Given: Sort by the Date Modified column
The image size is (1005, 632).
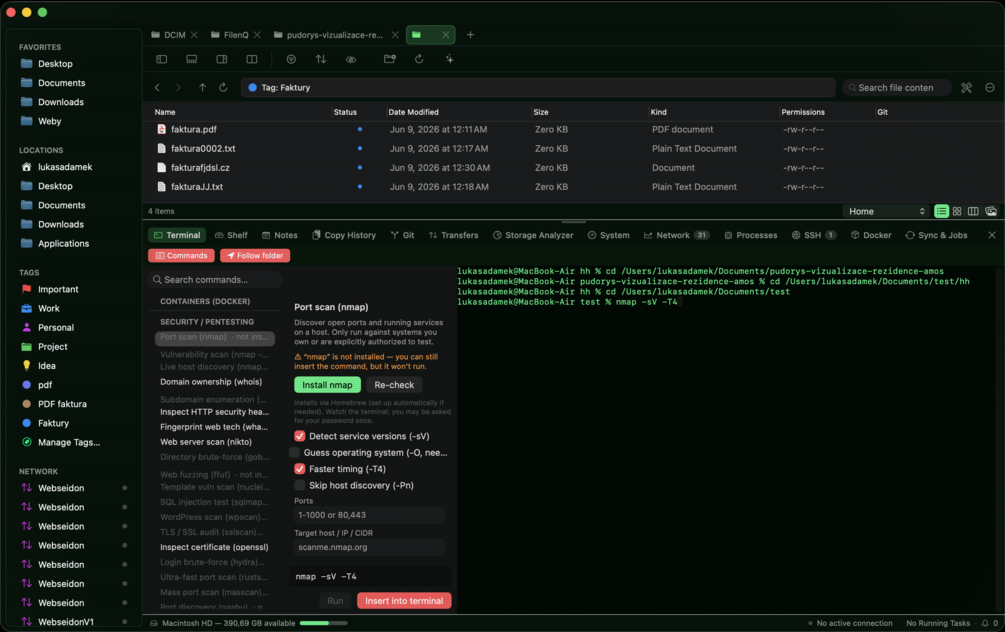Looking at the screenshot, I should tap(413, 112).
